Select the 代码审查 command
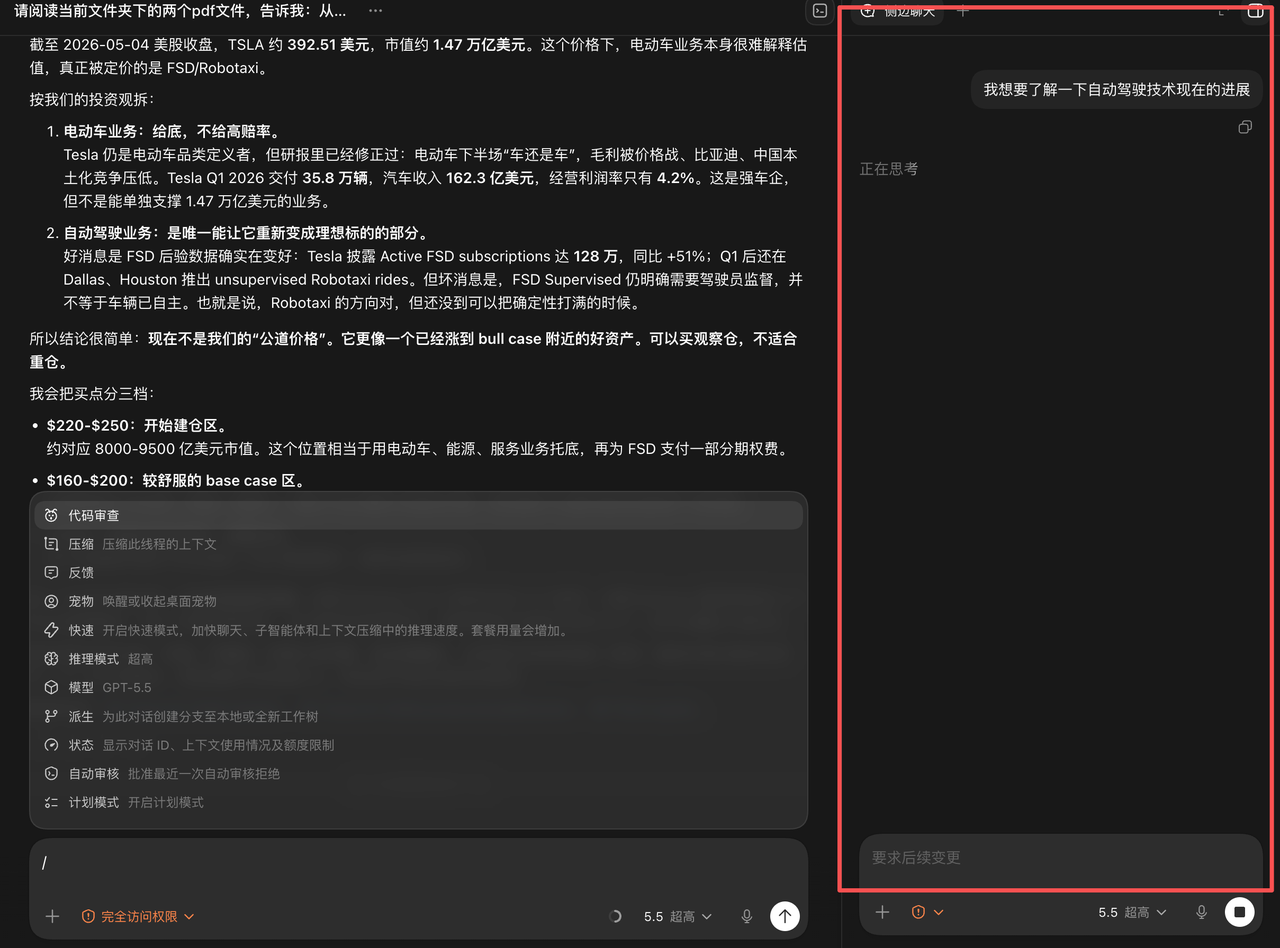The height and width of the screenshot is (948, 1280). point(418,515)
